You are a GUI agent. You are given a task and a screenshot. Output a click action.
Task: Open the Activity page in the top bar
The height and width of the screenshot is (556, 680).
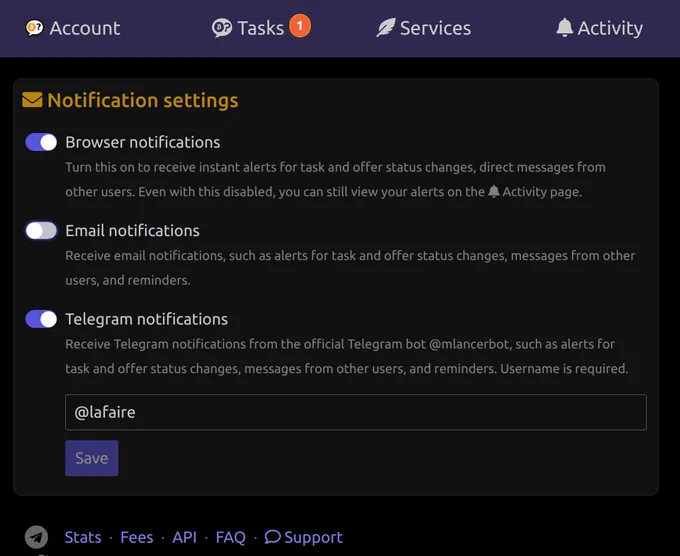click(599, 28)
